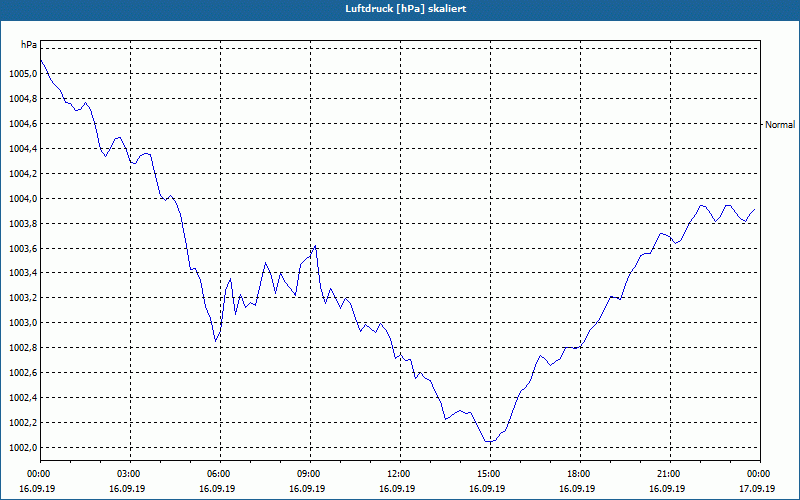Click the 1002,6 axis label

(x=23, y=373)
